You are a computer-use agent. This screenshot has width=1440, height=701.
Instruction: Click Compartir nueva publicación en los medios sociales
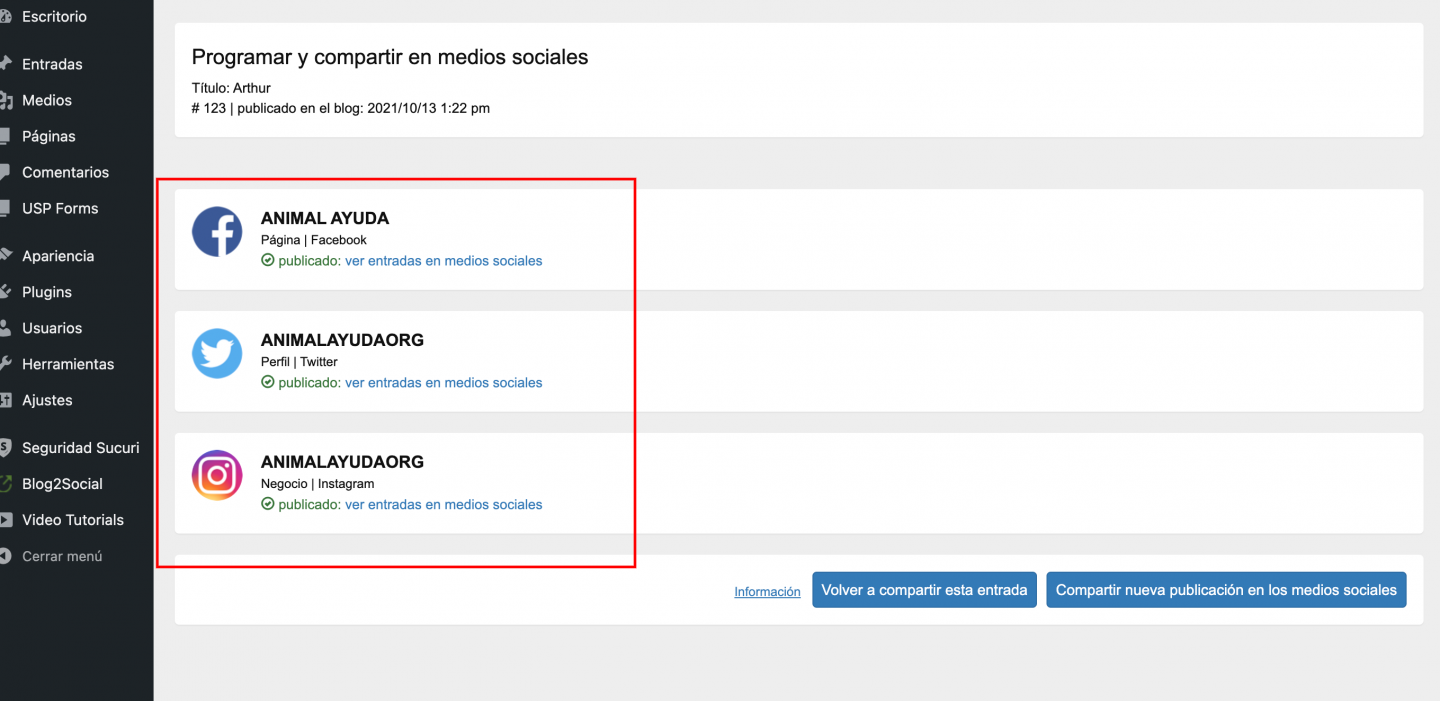point(1226,590)
